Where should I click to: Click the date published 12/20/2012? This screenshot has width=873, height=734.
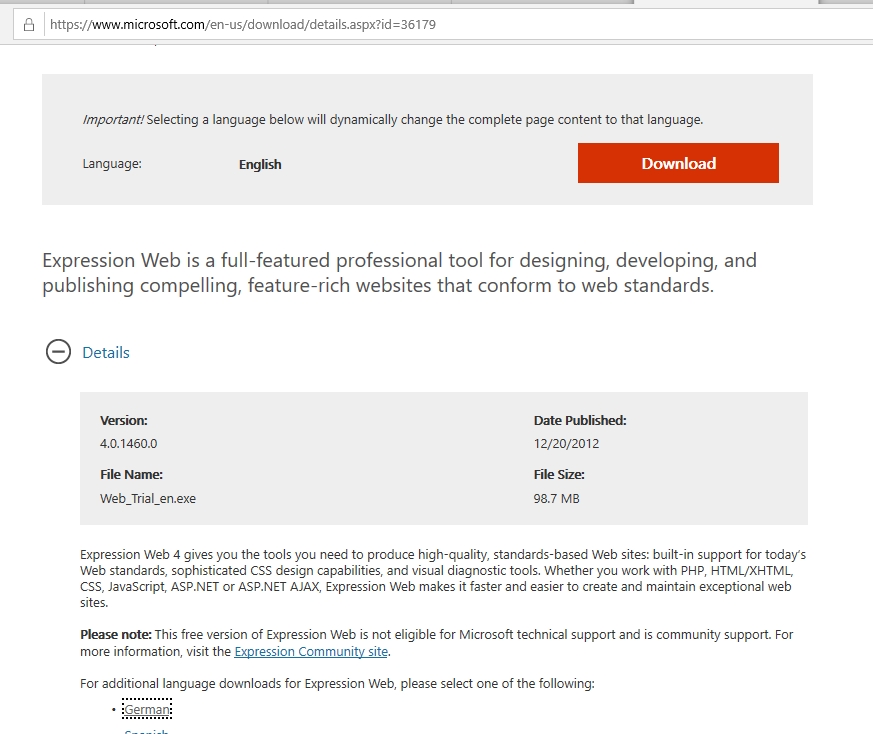[x=566, y=444]
